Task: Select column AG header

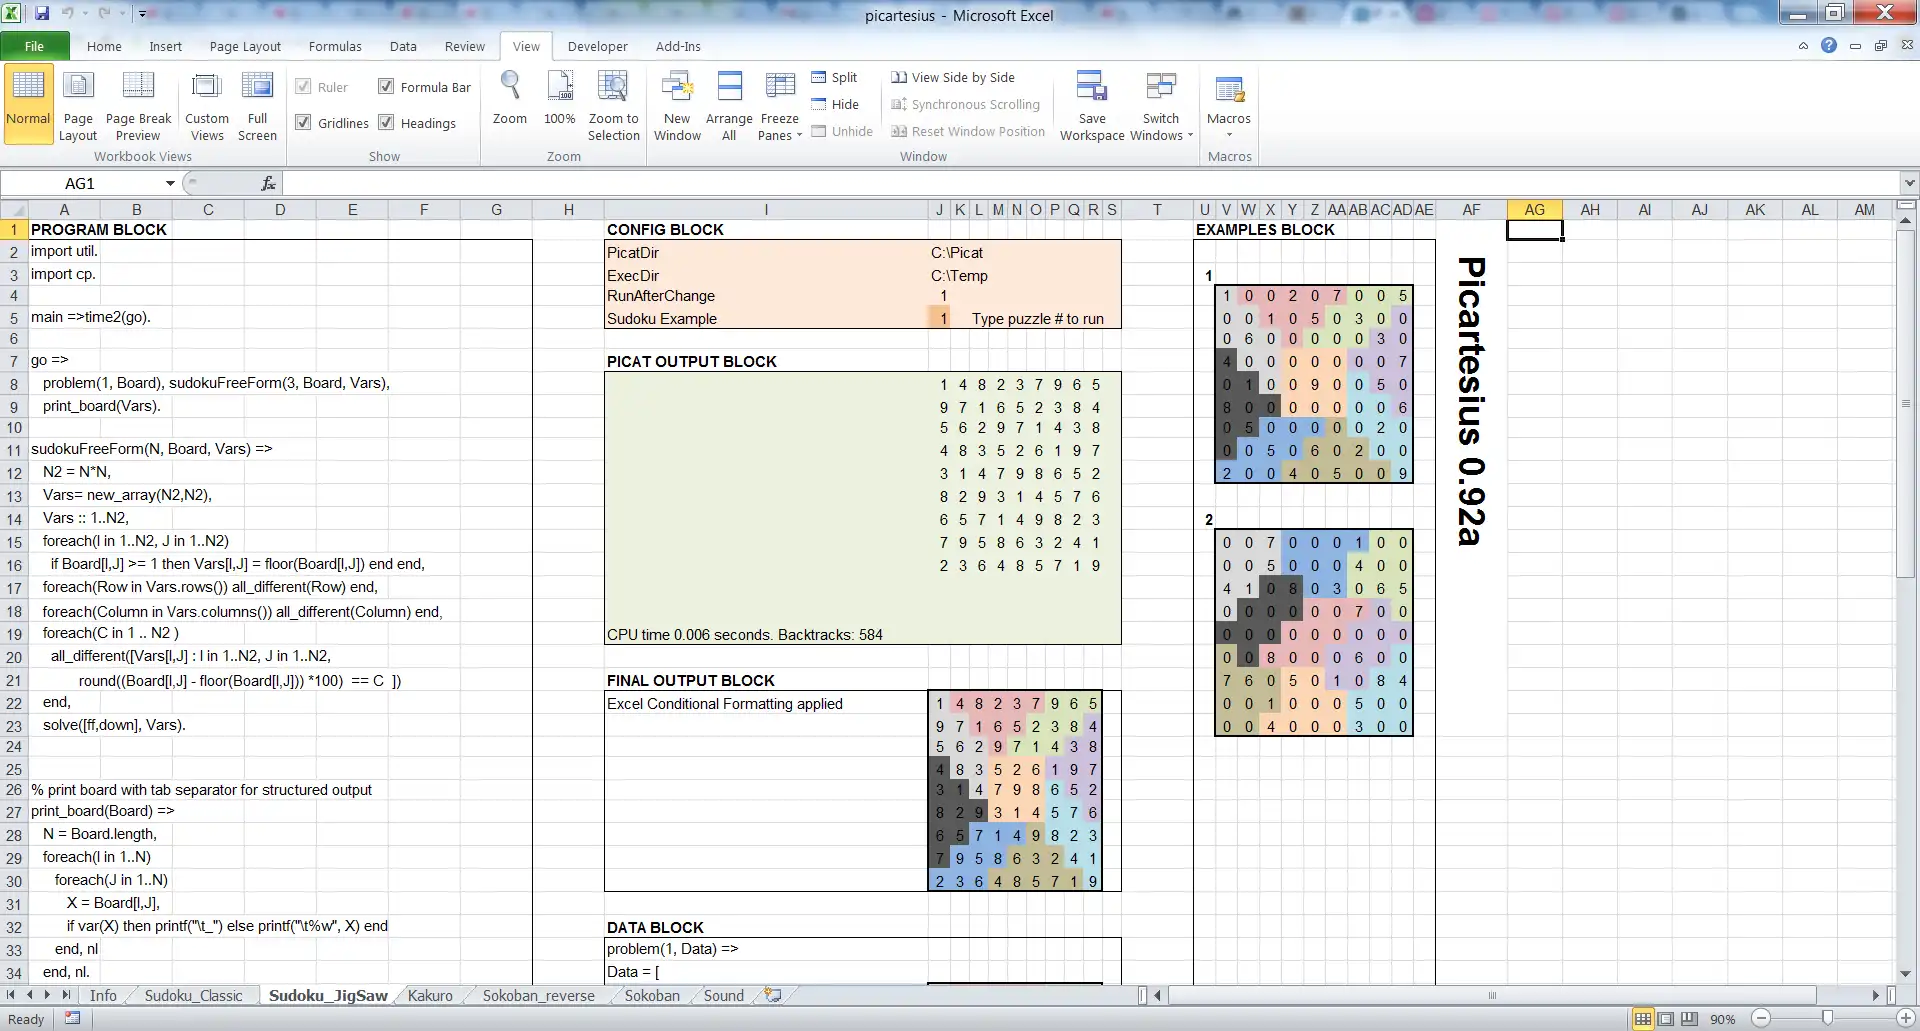Action: pos(1534,210)
